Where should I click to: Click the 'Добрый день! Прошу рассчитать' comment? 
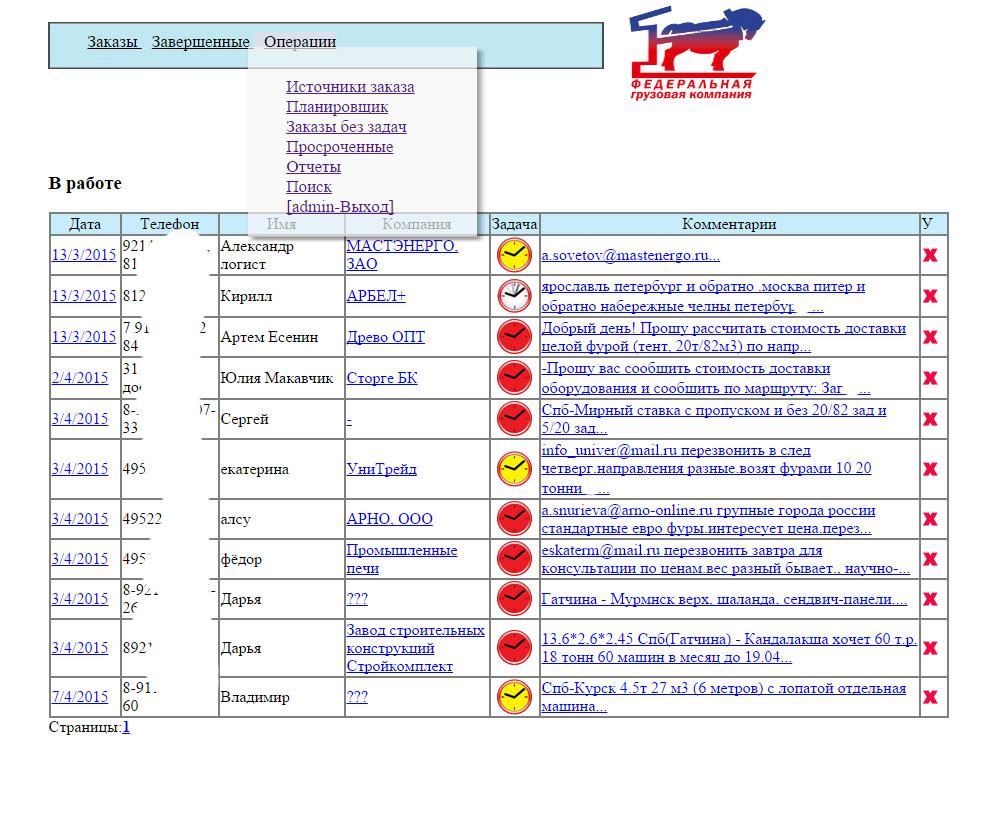click(724, 337)
